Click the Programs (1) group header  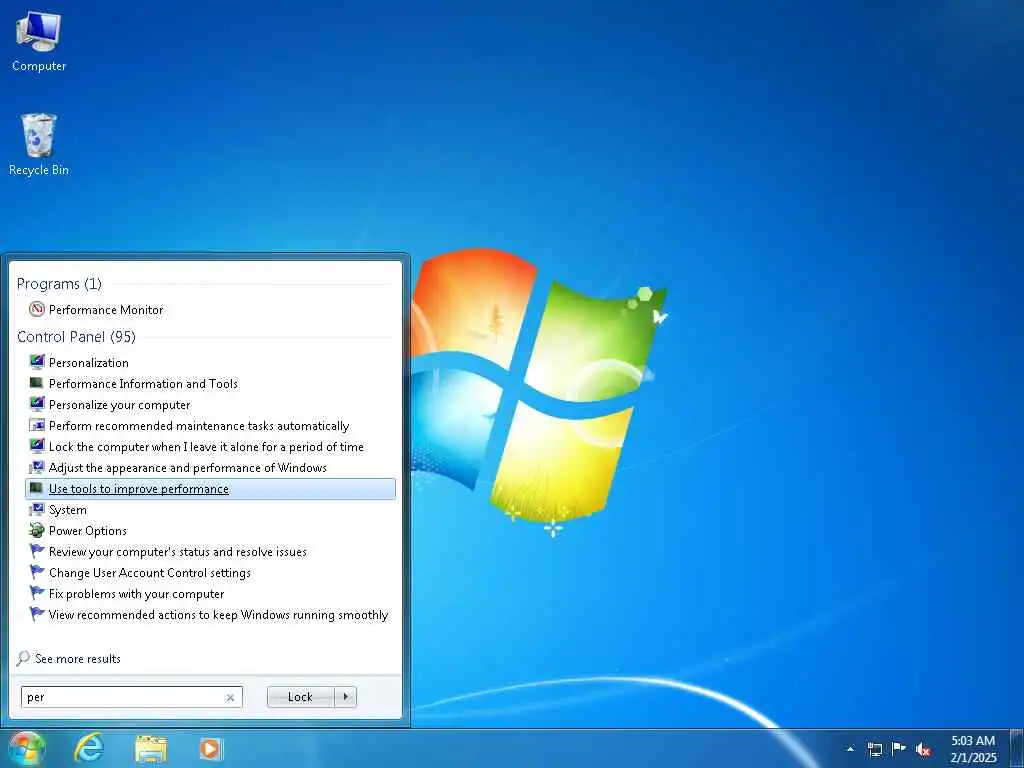tap(59, 283)
